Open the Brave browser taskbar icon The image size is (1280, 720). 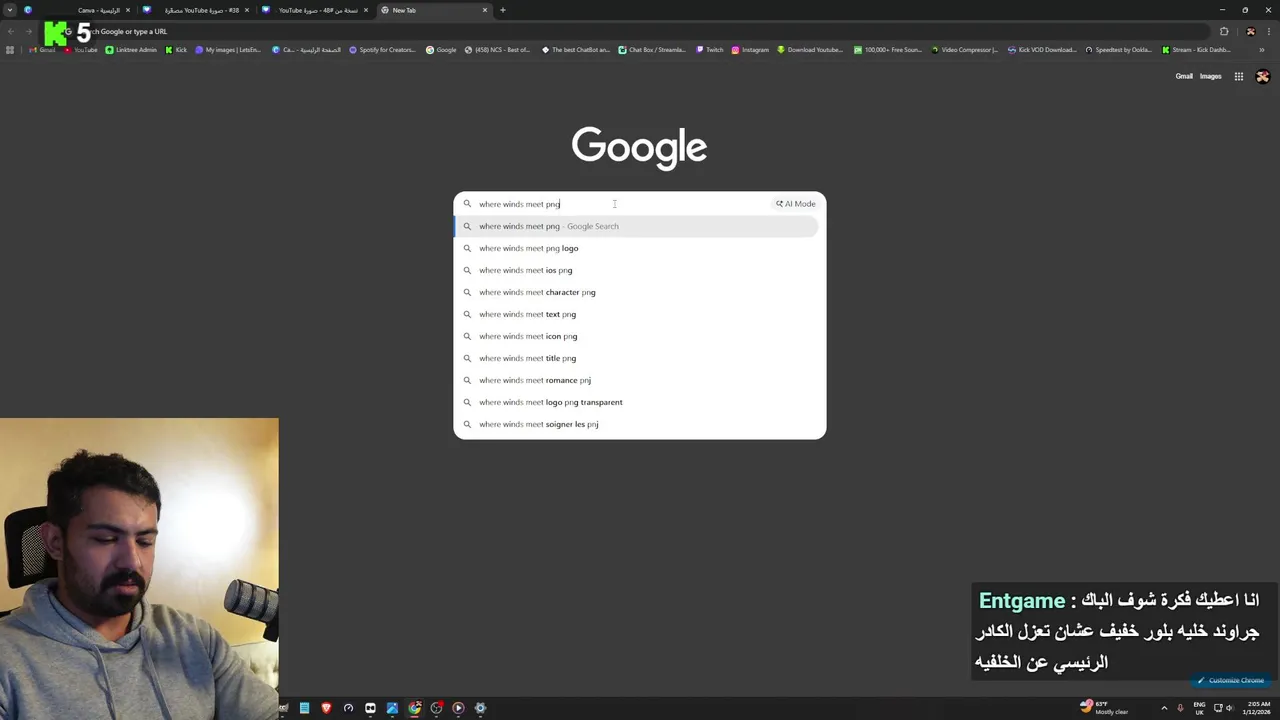[x=326, y=708]
